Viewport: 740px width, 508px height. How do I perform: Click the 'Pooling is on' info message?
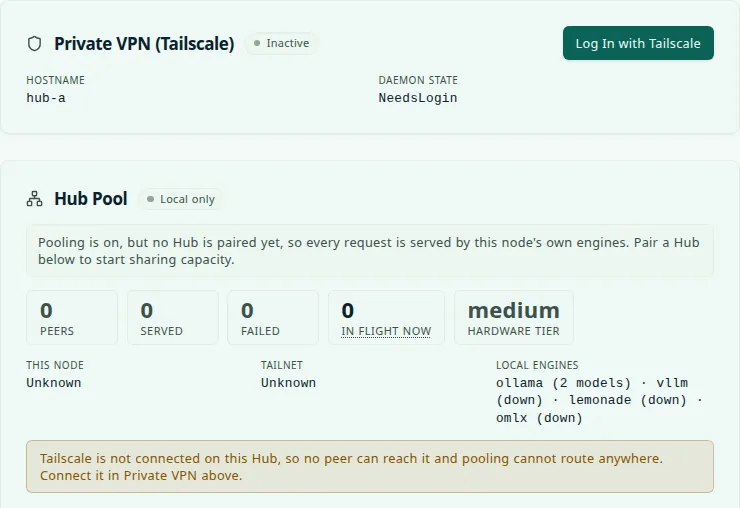(x=370, y=251)
